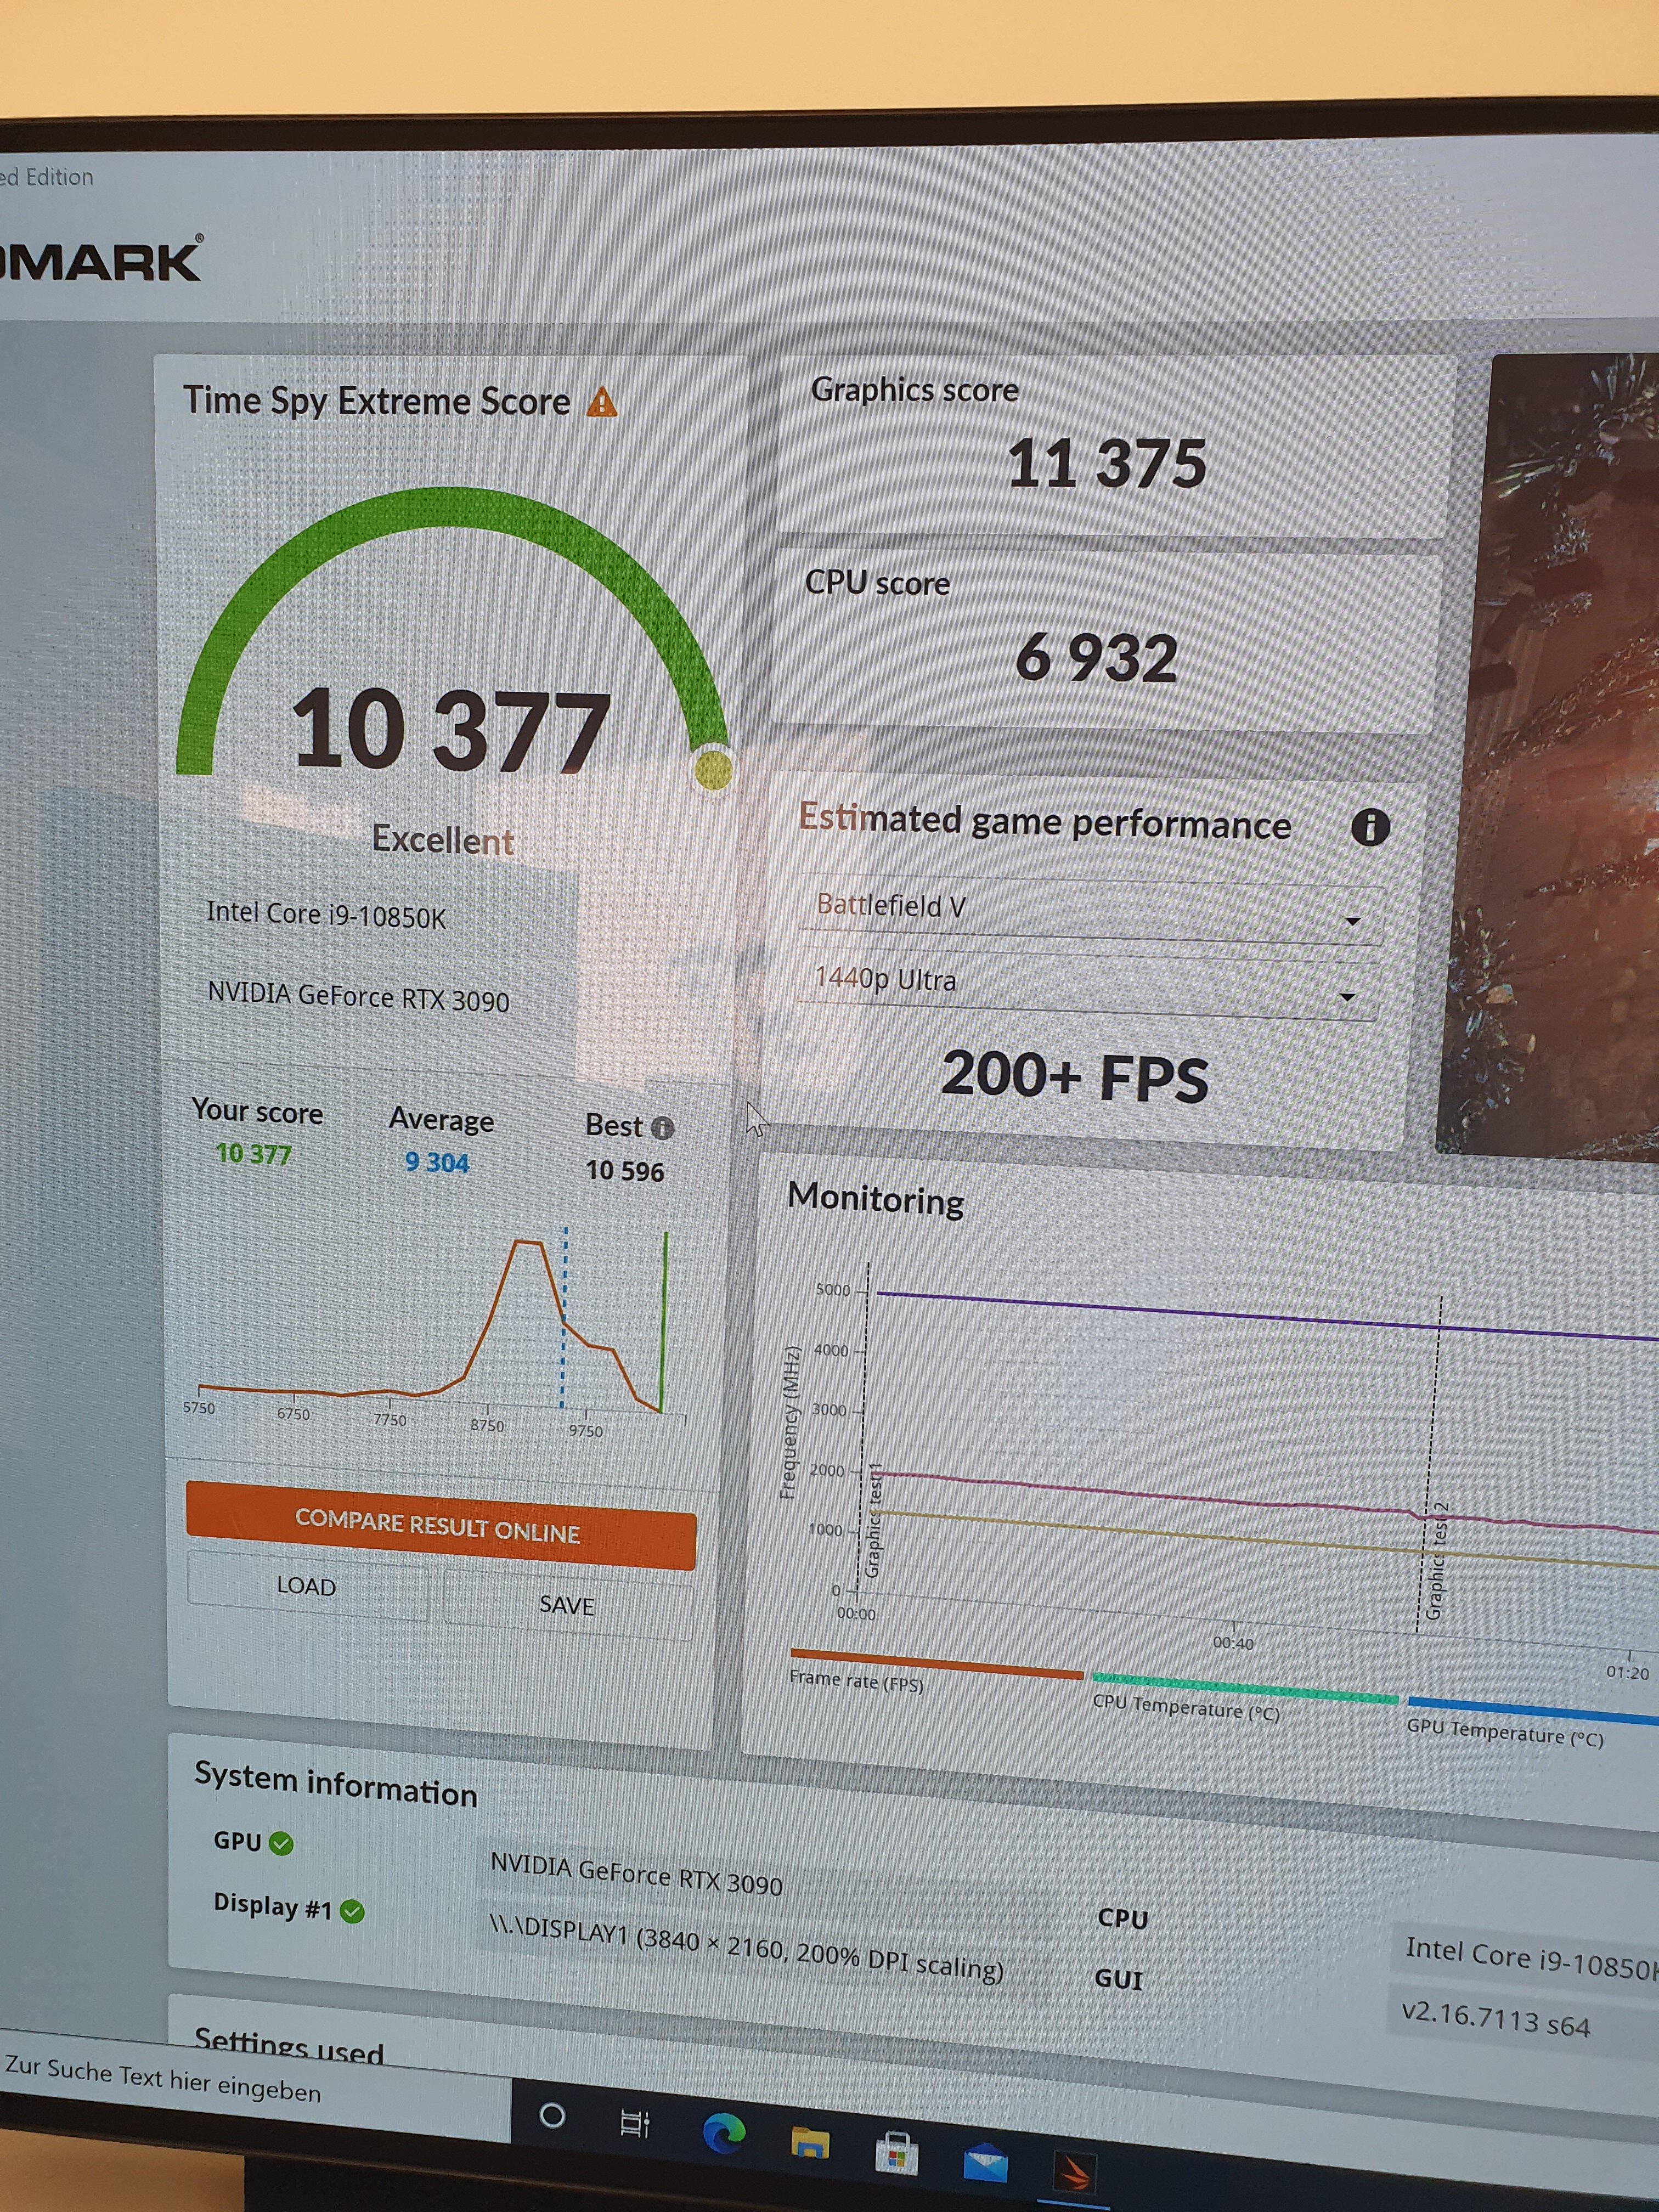The image size is (1659, 2212).
Task: Click the LOAD button
Action: 307,1586
